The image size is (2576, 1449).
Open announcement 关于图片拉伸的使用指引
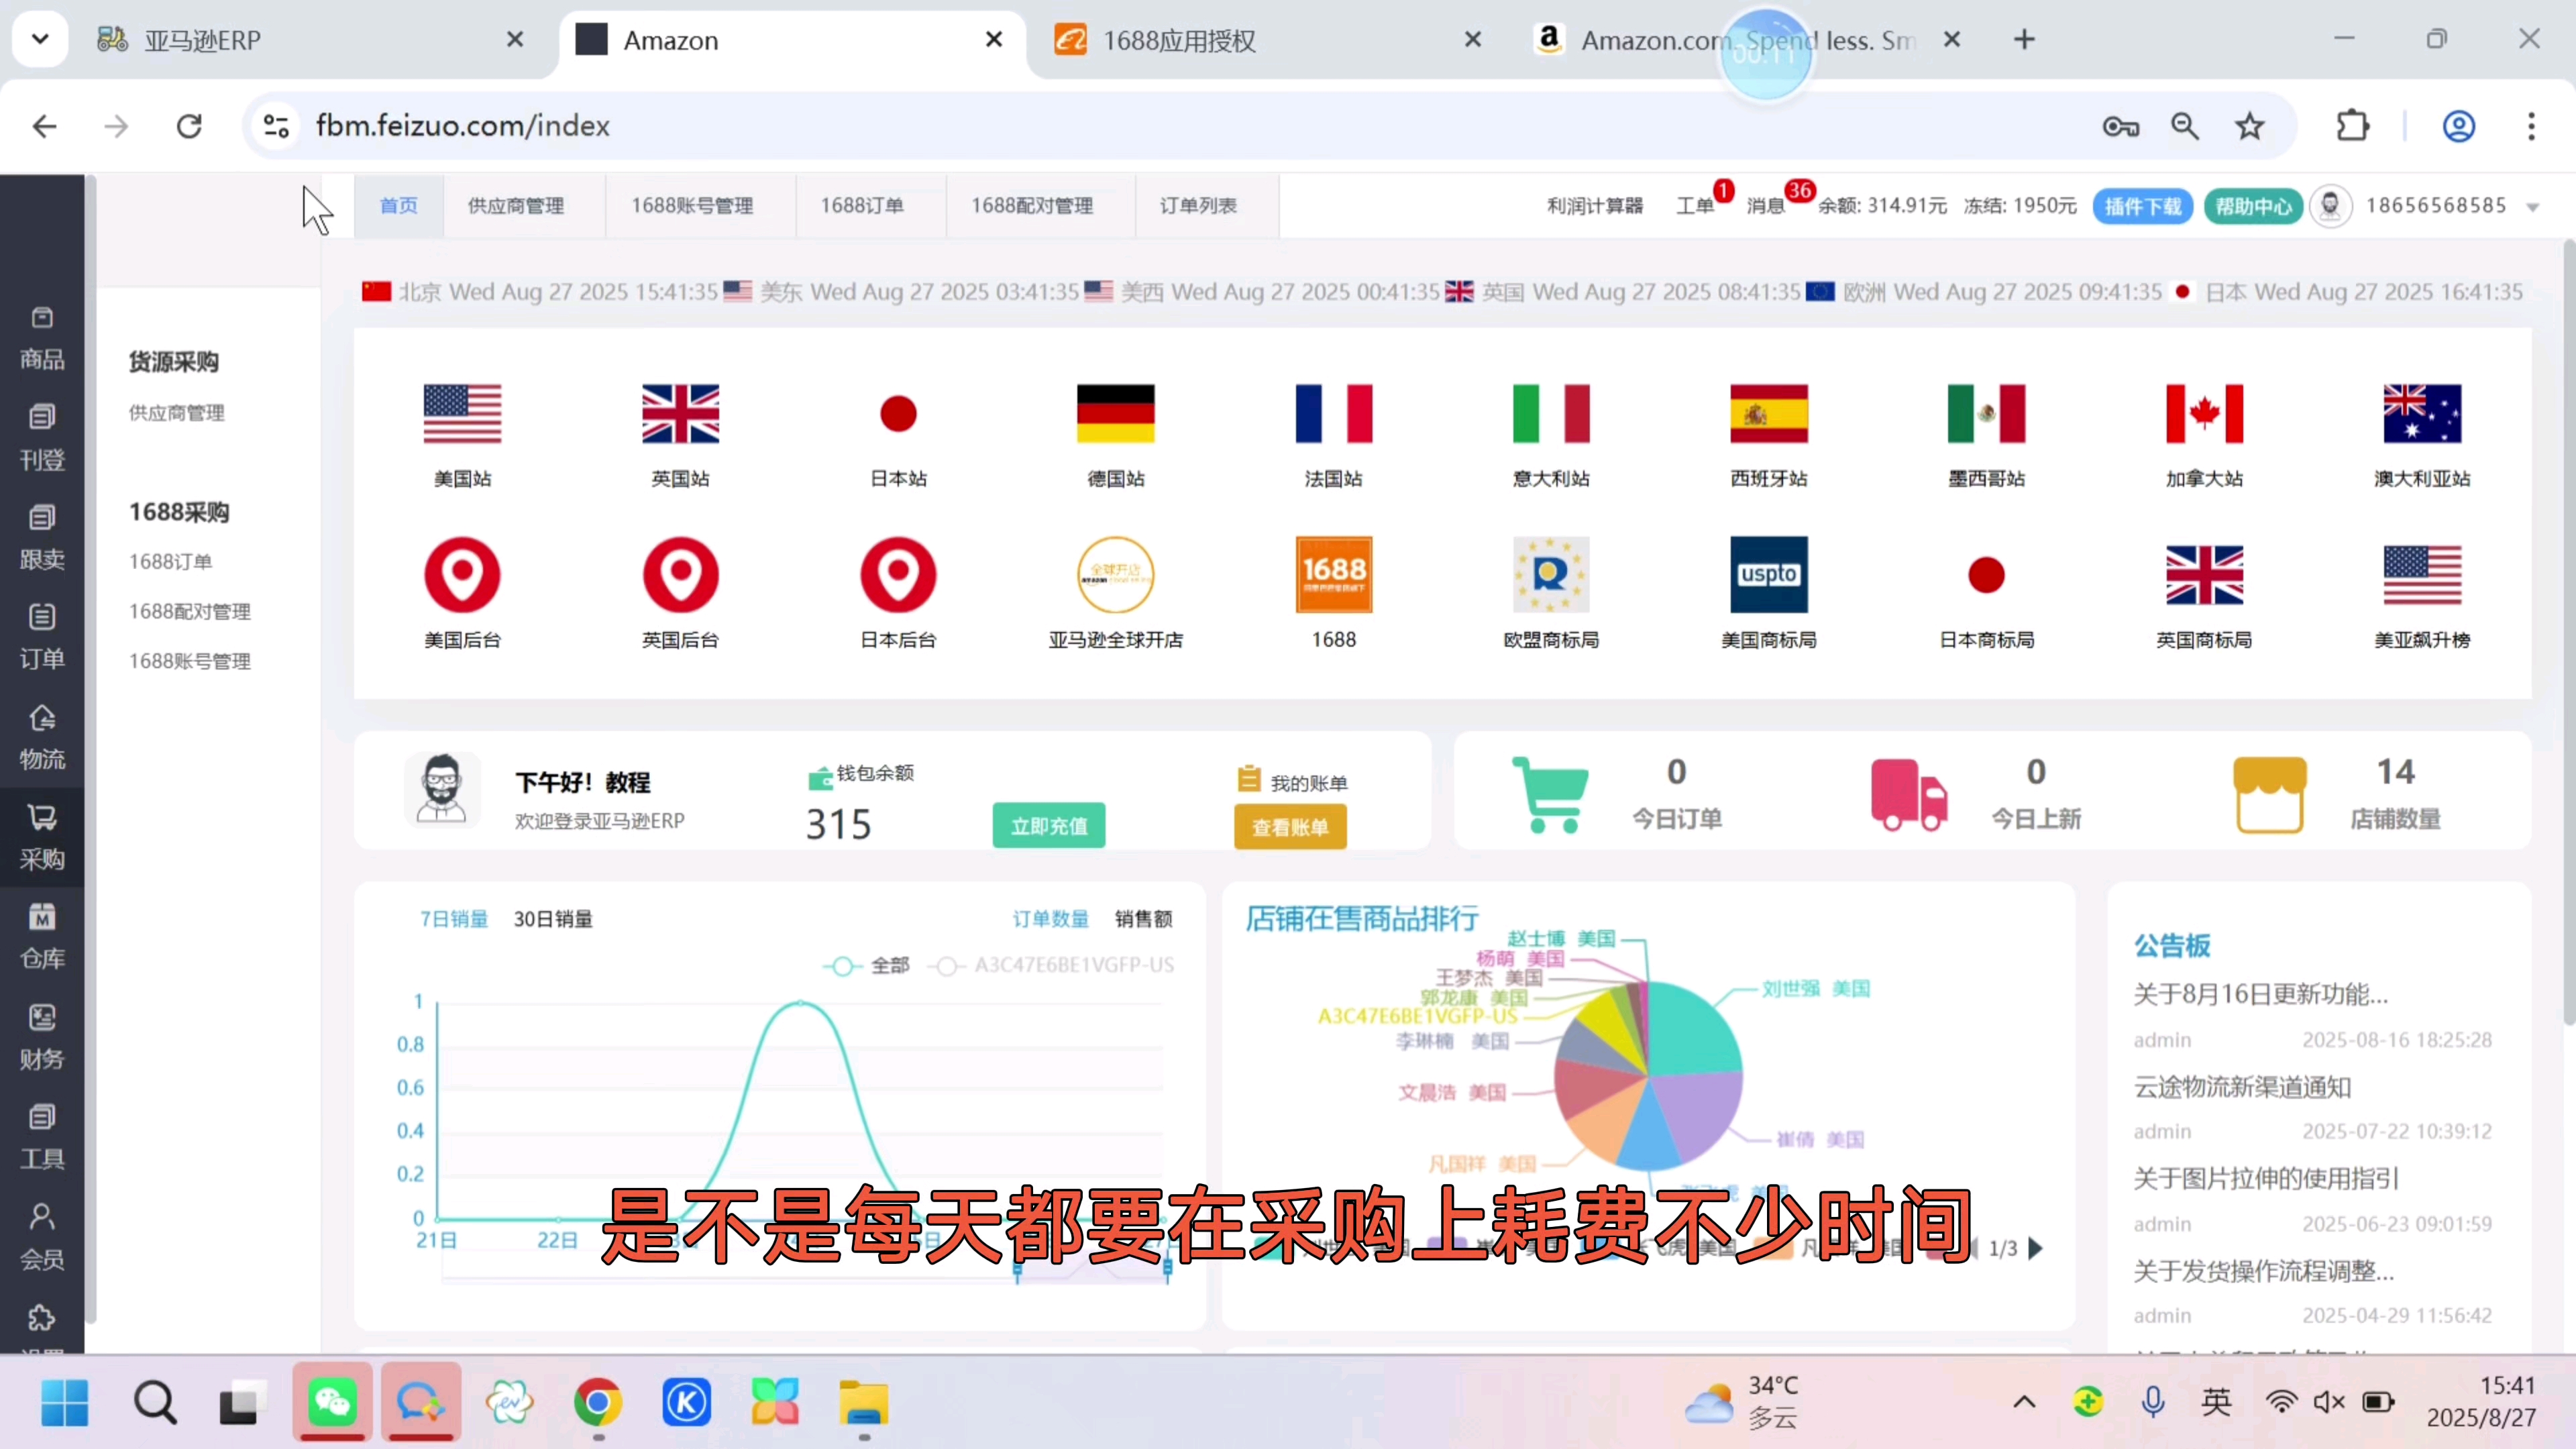point(2266,1179)
